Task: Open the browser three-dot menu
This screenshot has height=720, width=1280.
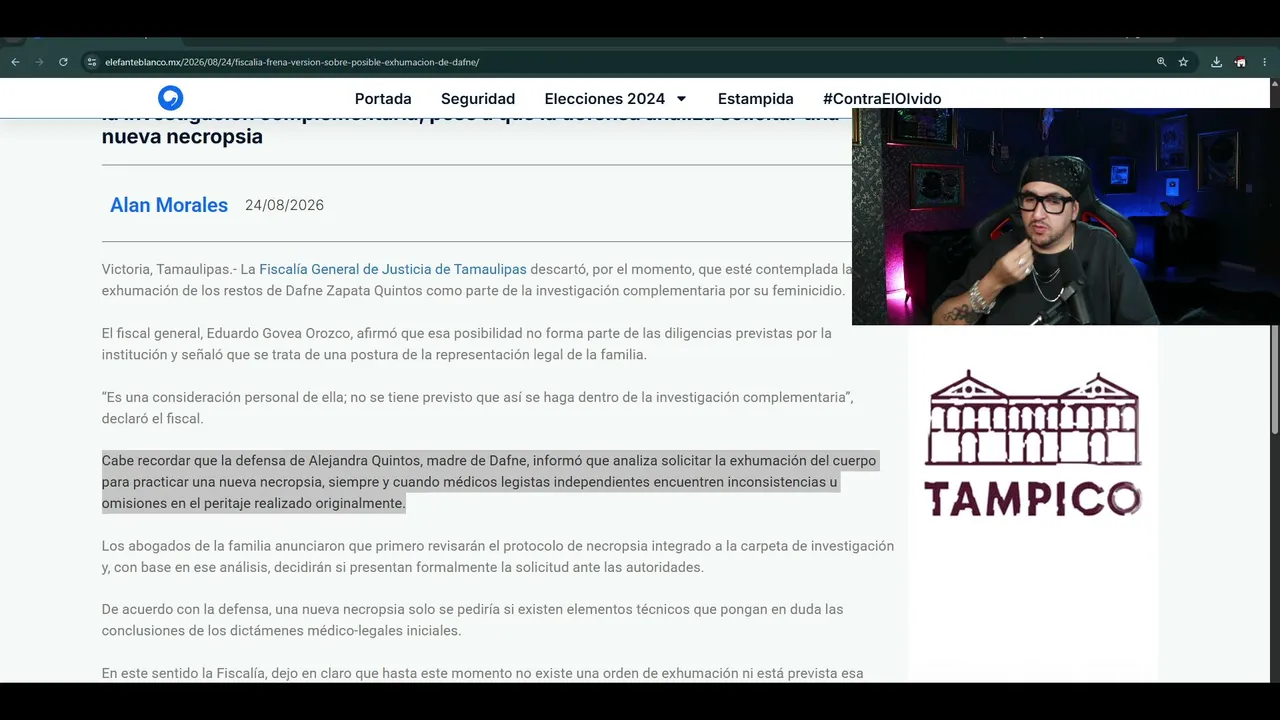Action: click(1264, 62)
